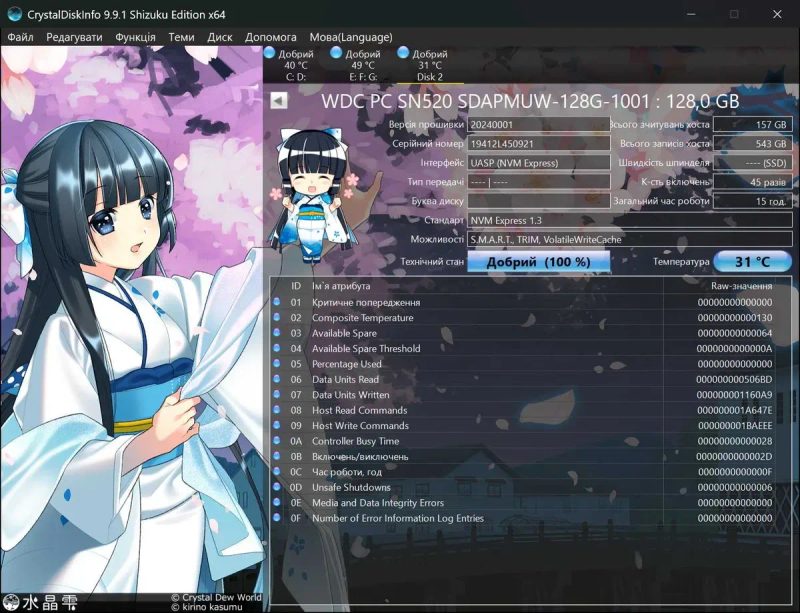Click the empty drive letter field

point(538,201)
